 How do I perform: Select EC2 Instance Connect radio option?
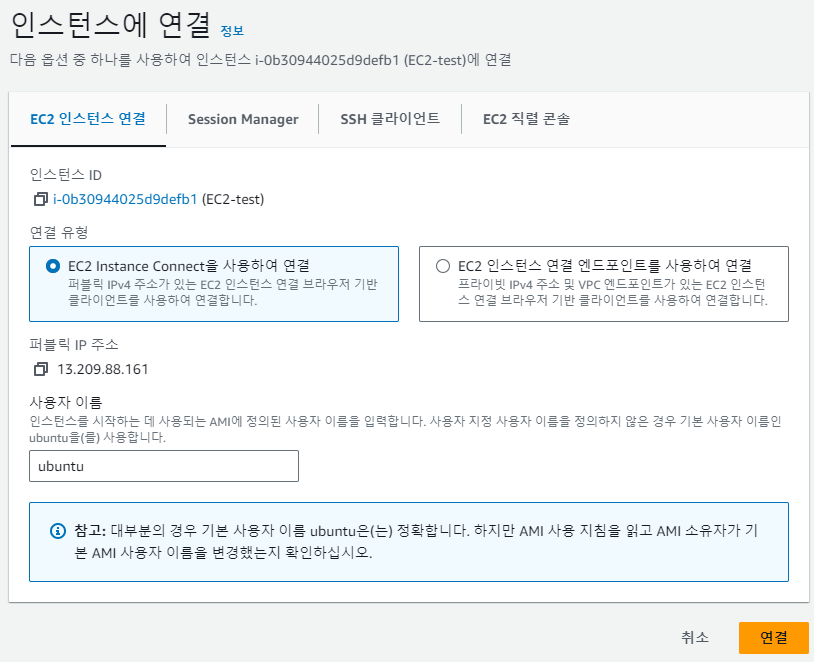pos(52,266)
